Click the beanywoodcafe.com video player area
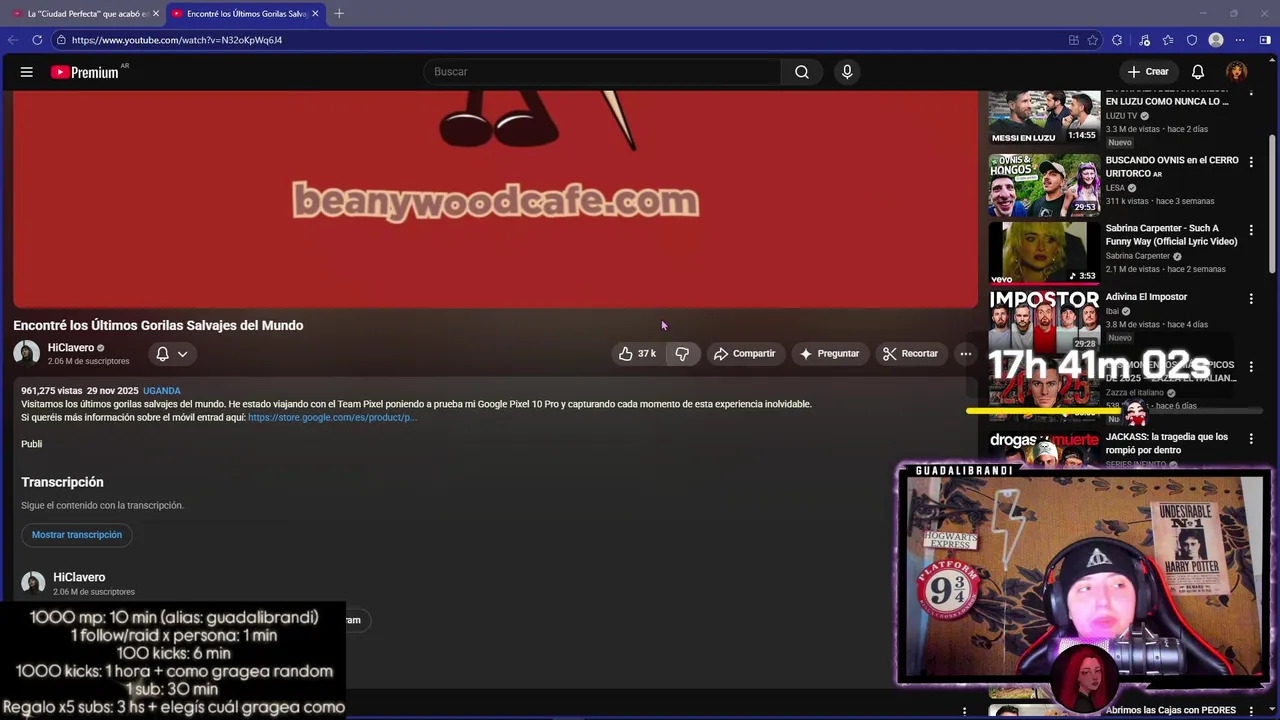Viewport: 1280px width, 720px height. [x=495, y=199]
